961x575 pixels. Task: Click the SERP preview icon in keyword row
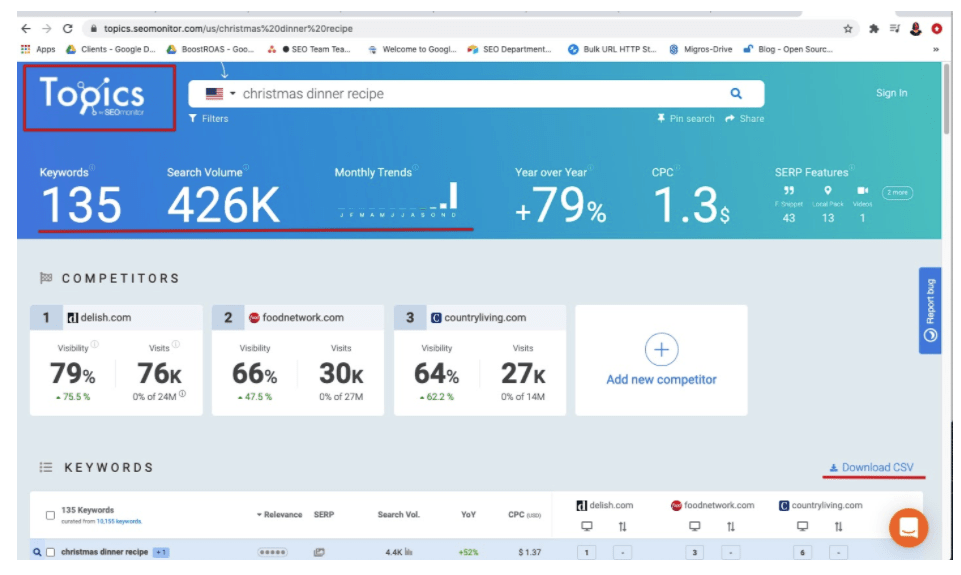click(x=319, y=552)
